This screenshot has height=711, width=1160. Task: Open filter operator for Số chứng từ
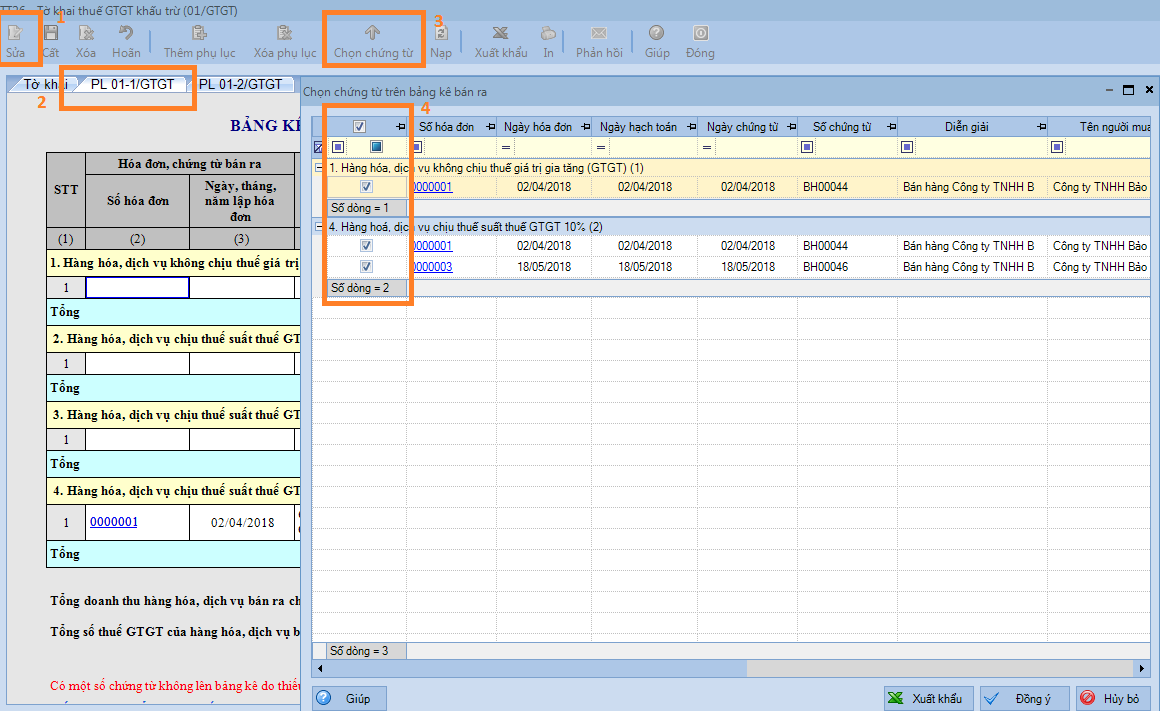807,147
